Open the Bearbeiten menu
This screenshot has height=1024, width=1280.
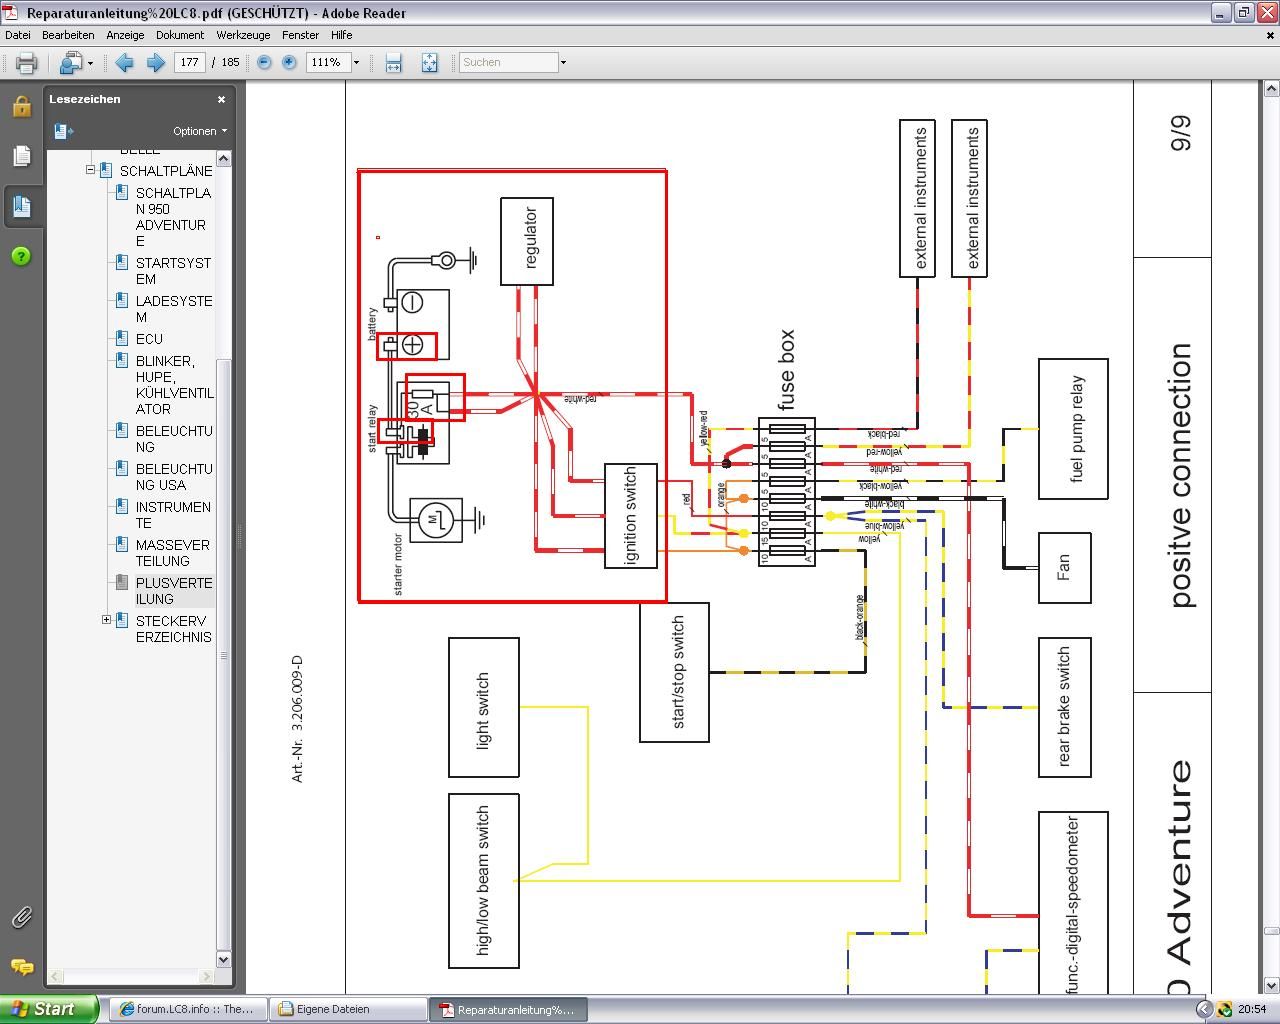pos(68,35)
